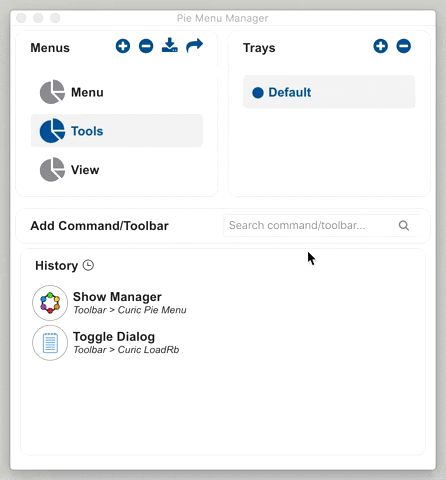Image resolution: width=446 pixels, height=480 pixels.
Task: Click the import menus download icon
Action: [x=170, y=45]
